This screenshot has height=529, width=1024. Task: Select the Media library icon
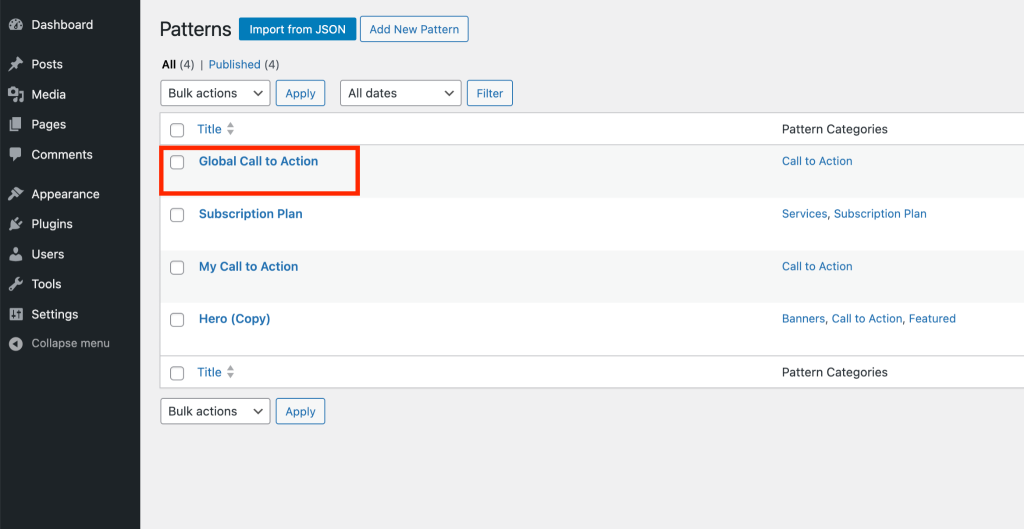[x=16, y=95]
